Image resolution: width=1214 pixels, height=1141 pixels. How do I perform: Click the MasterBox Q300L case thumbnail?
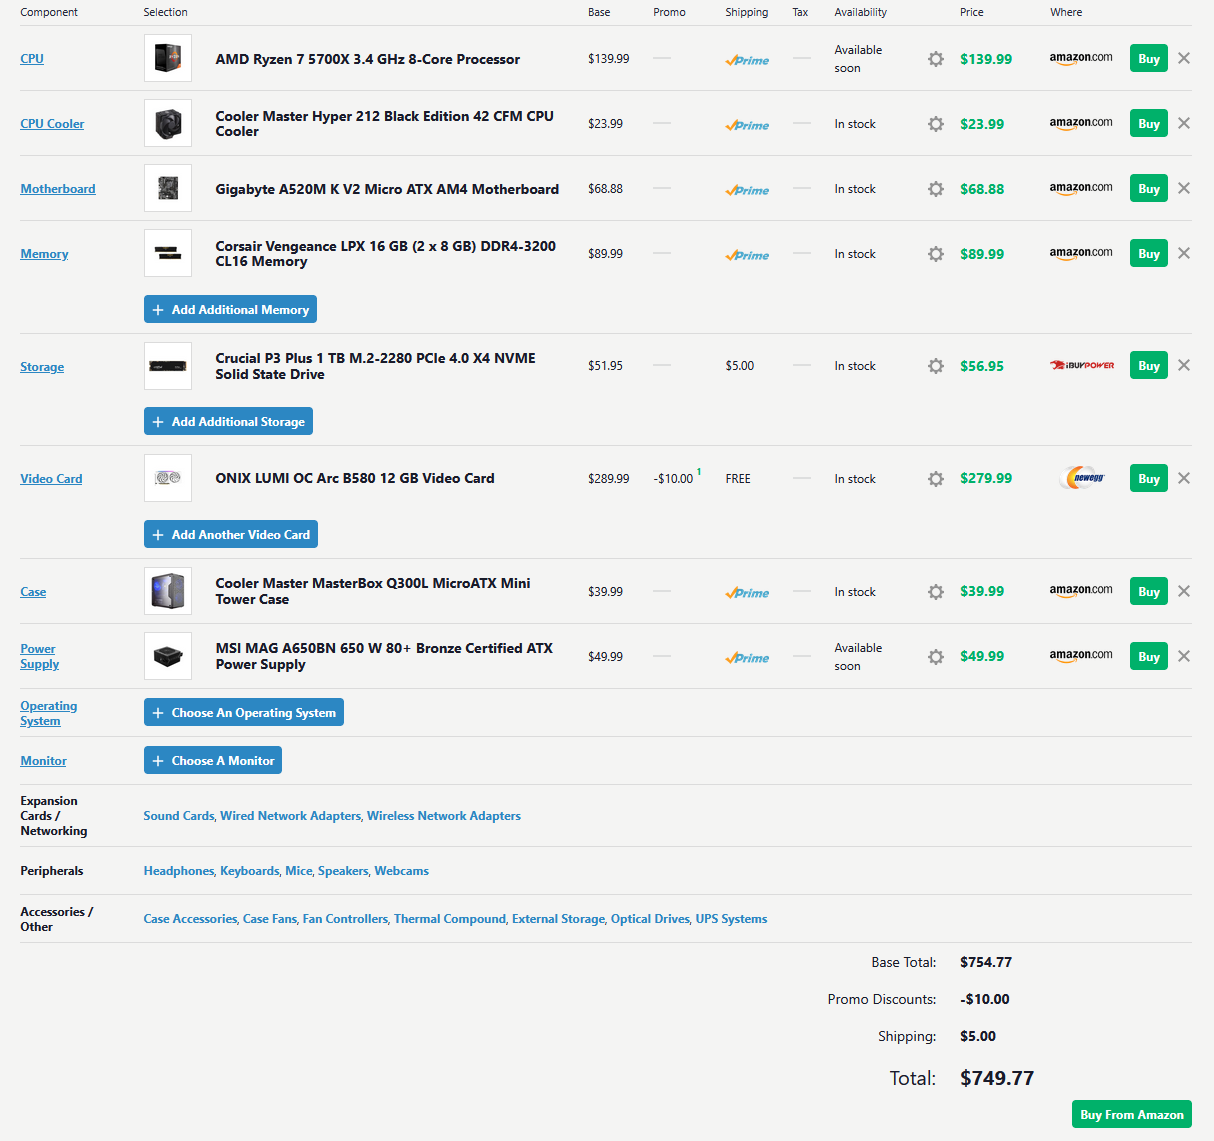click(168, 591)
